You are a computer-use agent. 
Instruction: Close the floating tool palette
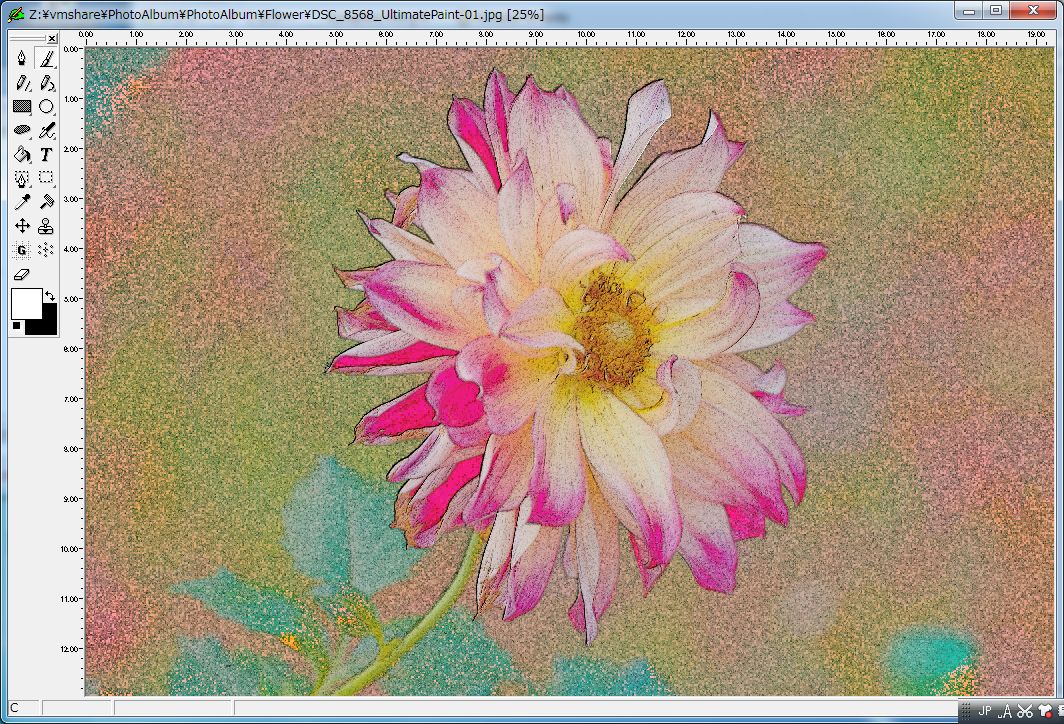(x=50, y=38)
